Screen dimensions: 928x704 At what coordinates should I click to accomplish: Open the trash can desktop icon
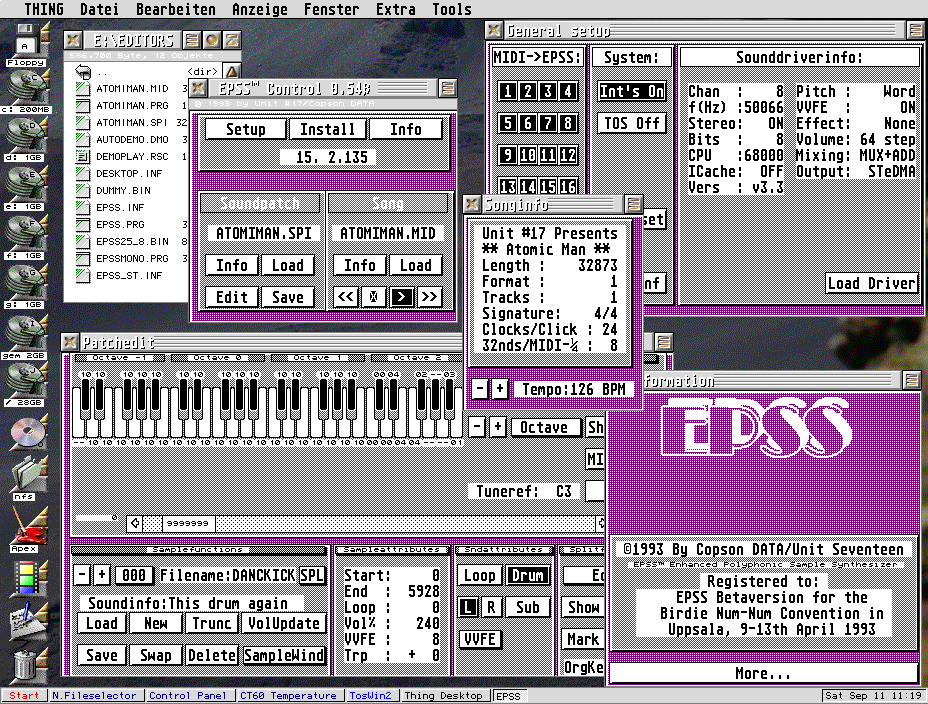pyautogui.click(x=25, y=664)
